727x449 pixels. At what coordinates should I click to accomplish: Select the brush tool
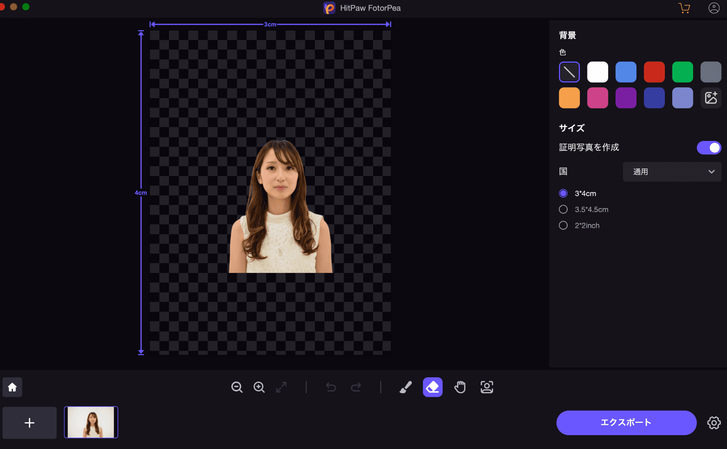point(405,387)
